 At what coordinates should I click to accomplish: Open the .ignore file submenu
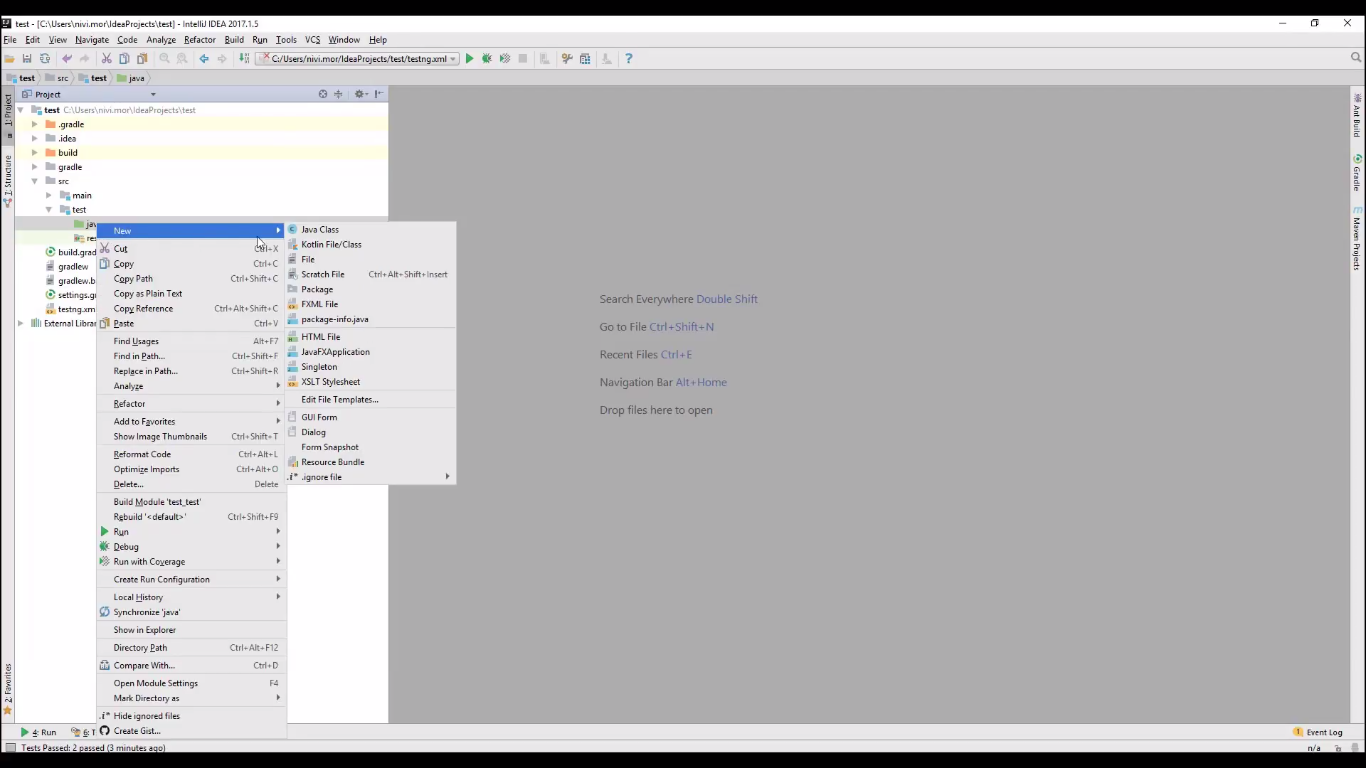[371, 477]
